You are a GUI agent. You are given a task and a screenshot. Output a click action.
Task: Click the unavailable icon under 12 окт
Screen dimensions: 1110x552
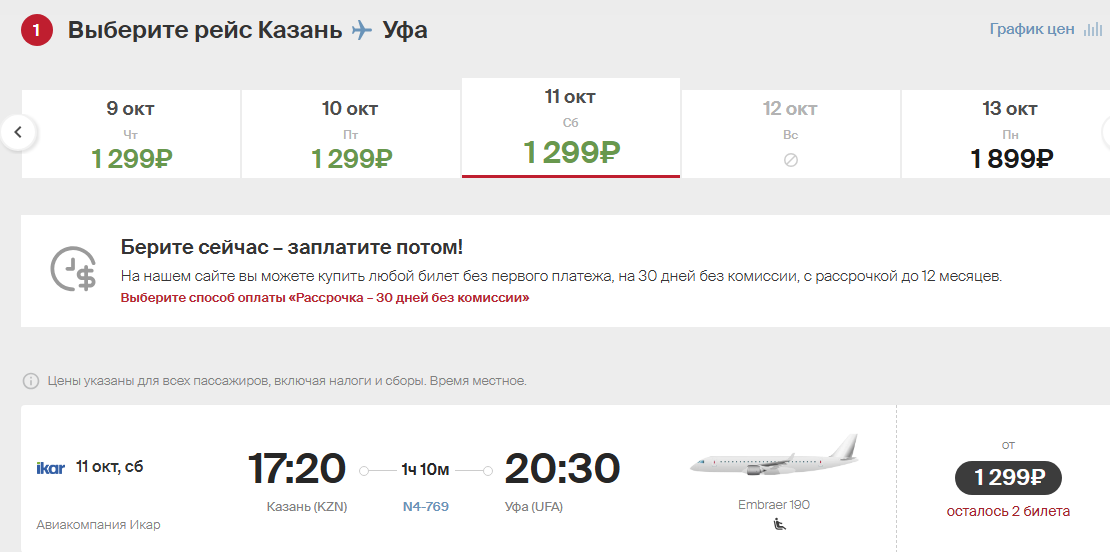point(791,160)
